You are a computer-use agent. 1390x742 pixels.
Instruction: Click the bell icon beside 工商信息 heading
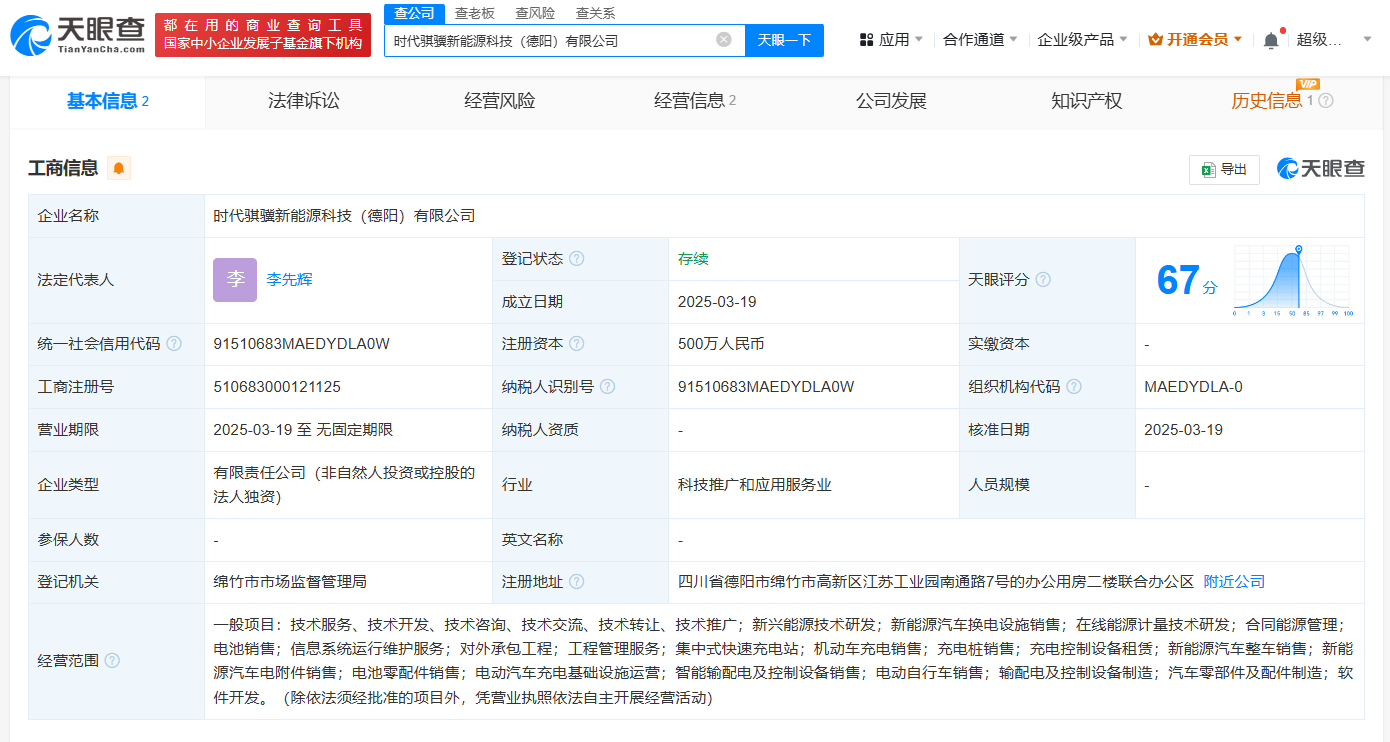coord(118,168)
